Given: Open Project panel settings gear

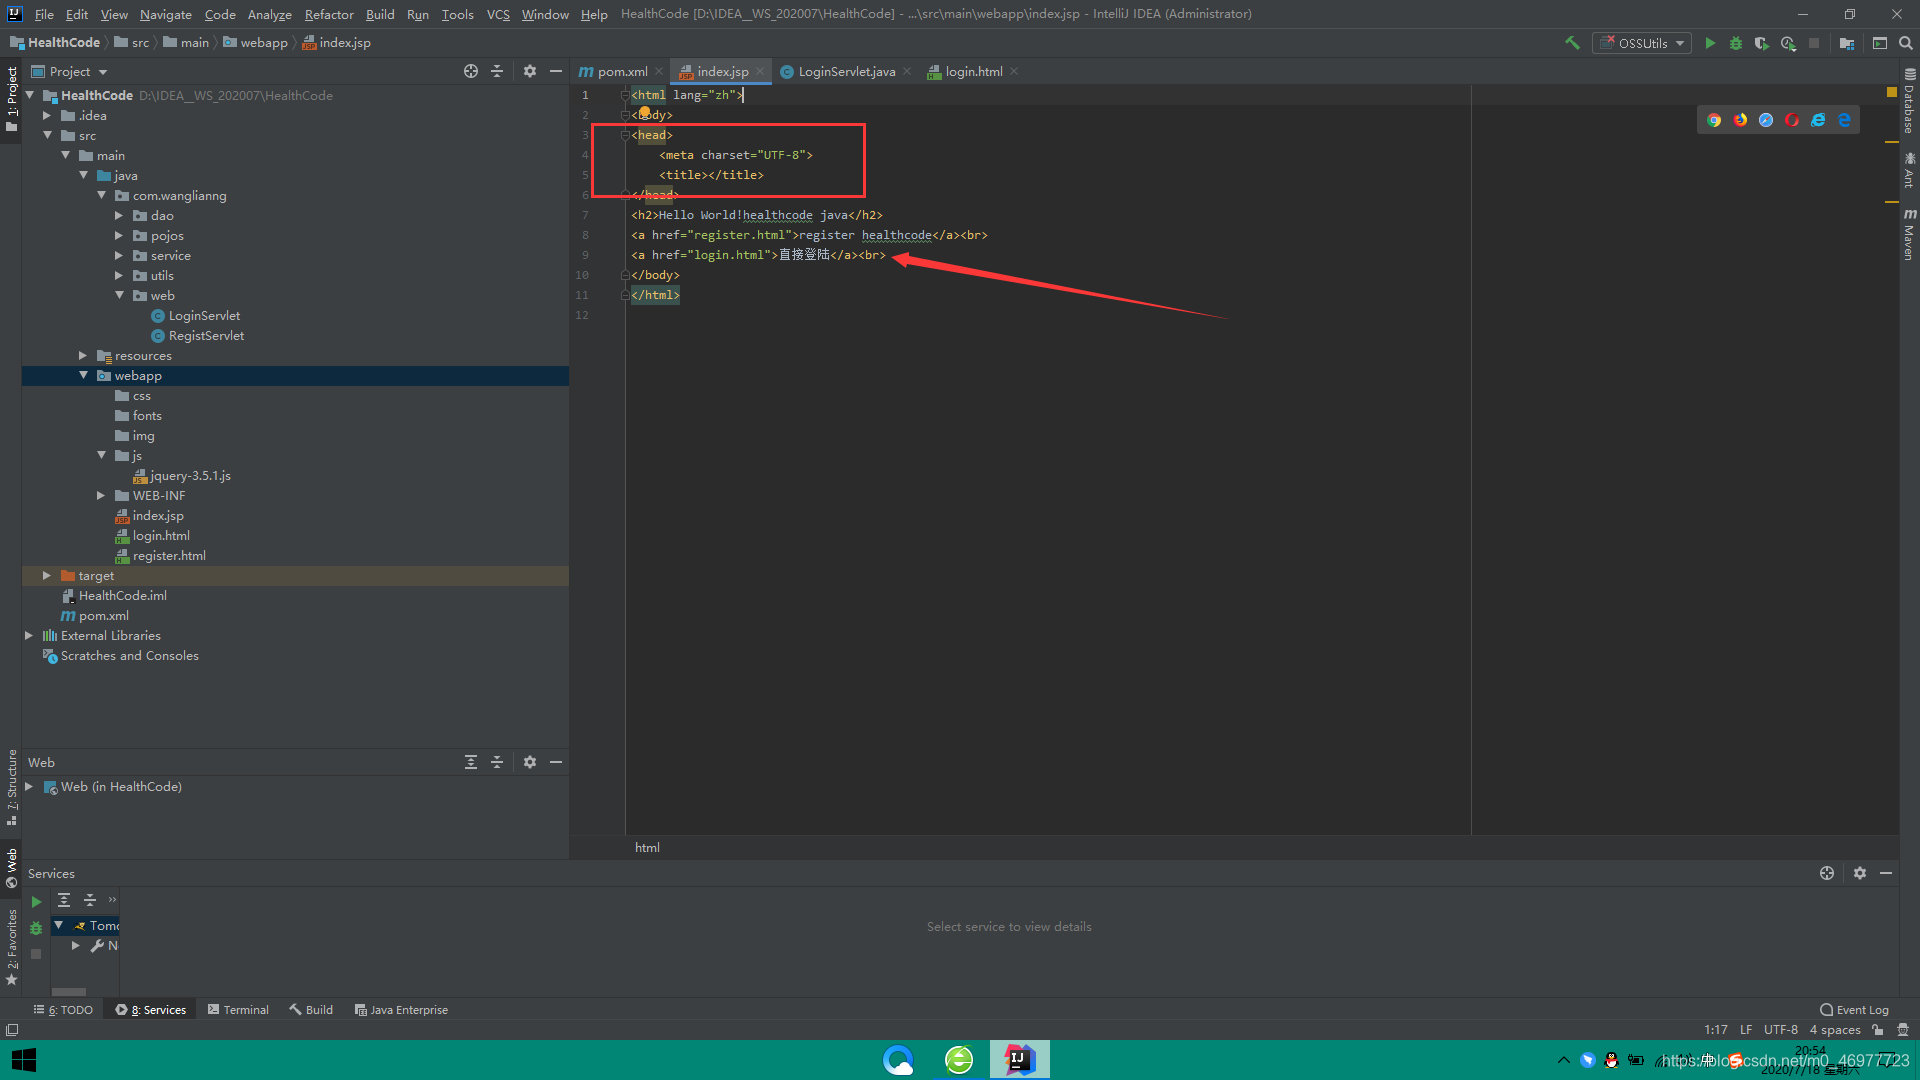Looking at the screenshot, I should coord(530,71).
